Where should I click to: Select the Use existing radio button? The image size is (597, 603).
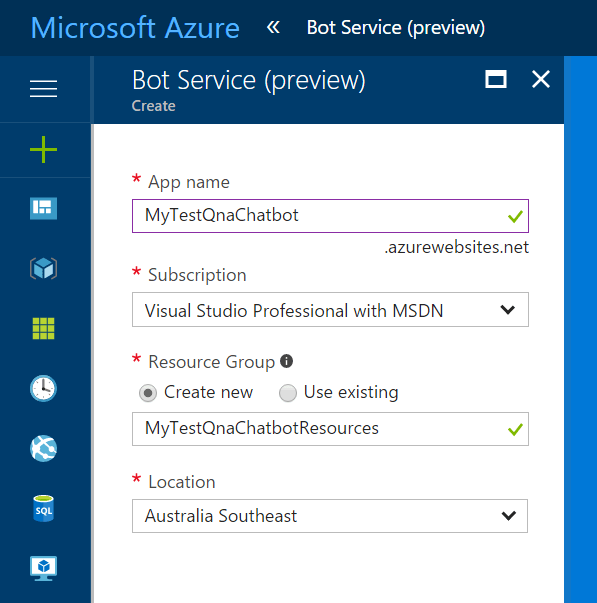[x=288, y=393]
